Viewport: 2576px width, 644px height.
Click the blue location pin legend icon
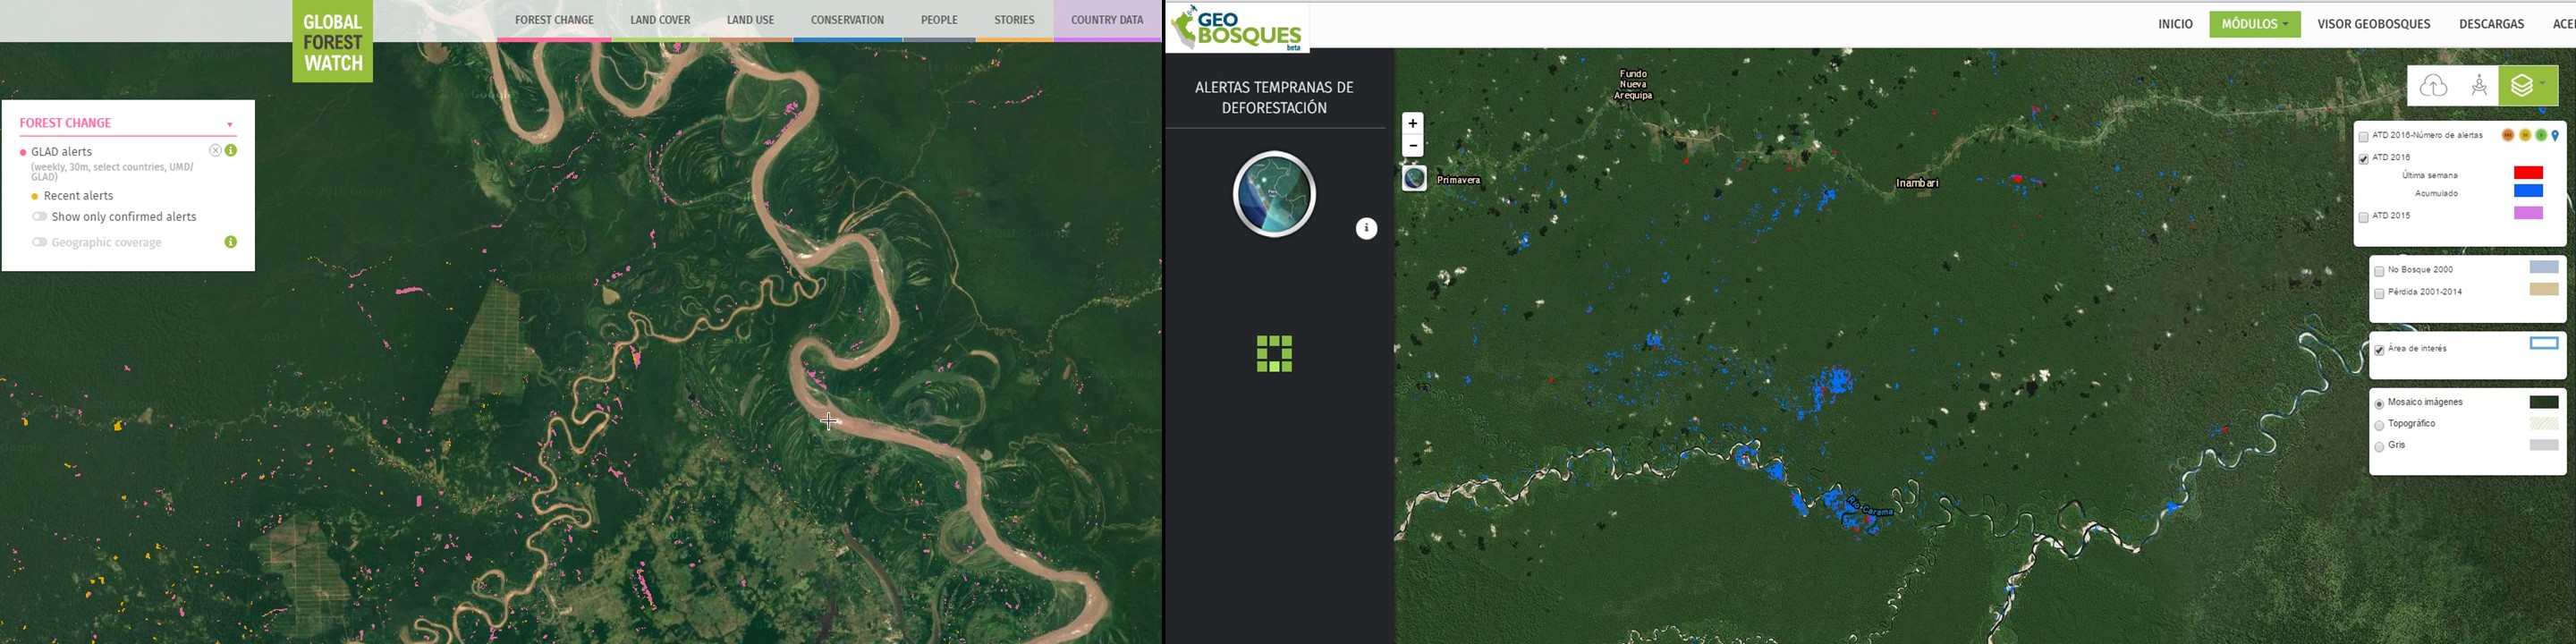[2555, 136]
